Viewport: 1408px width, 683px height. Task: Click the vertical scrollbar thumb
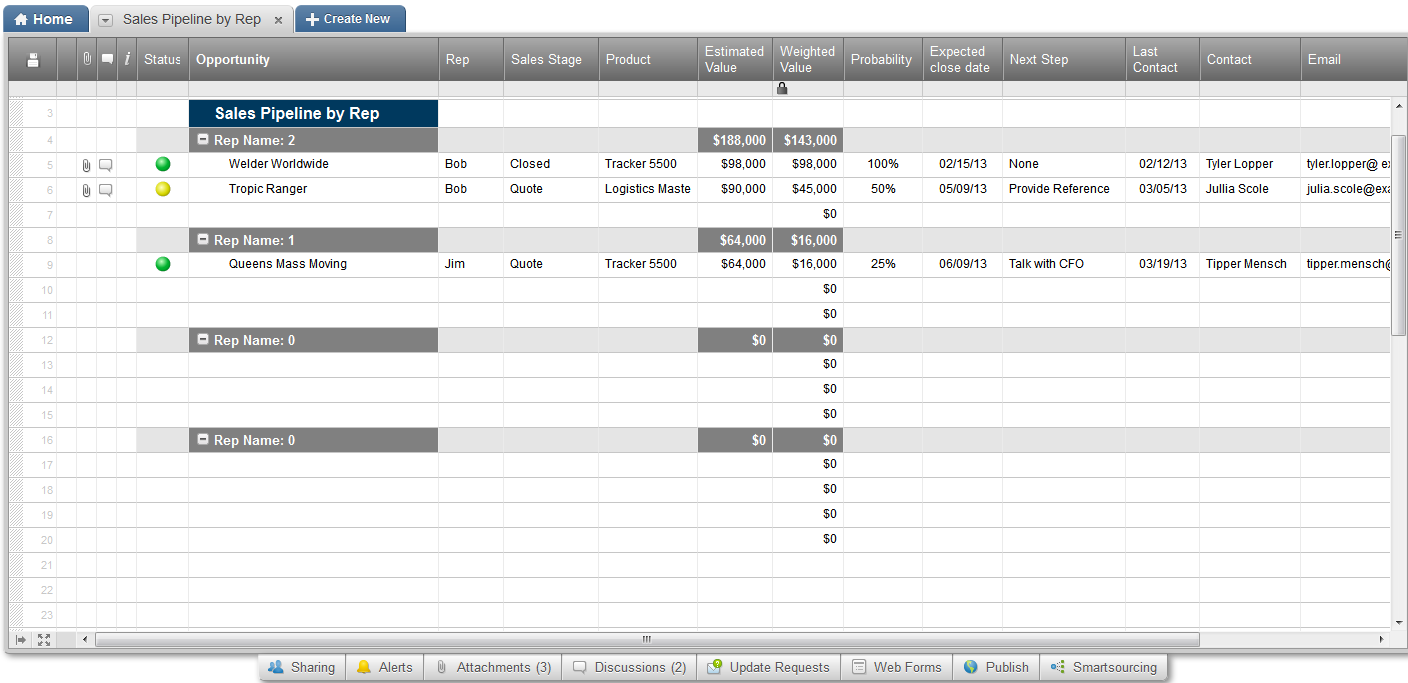(x=1399, y=236)
